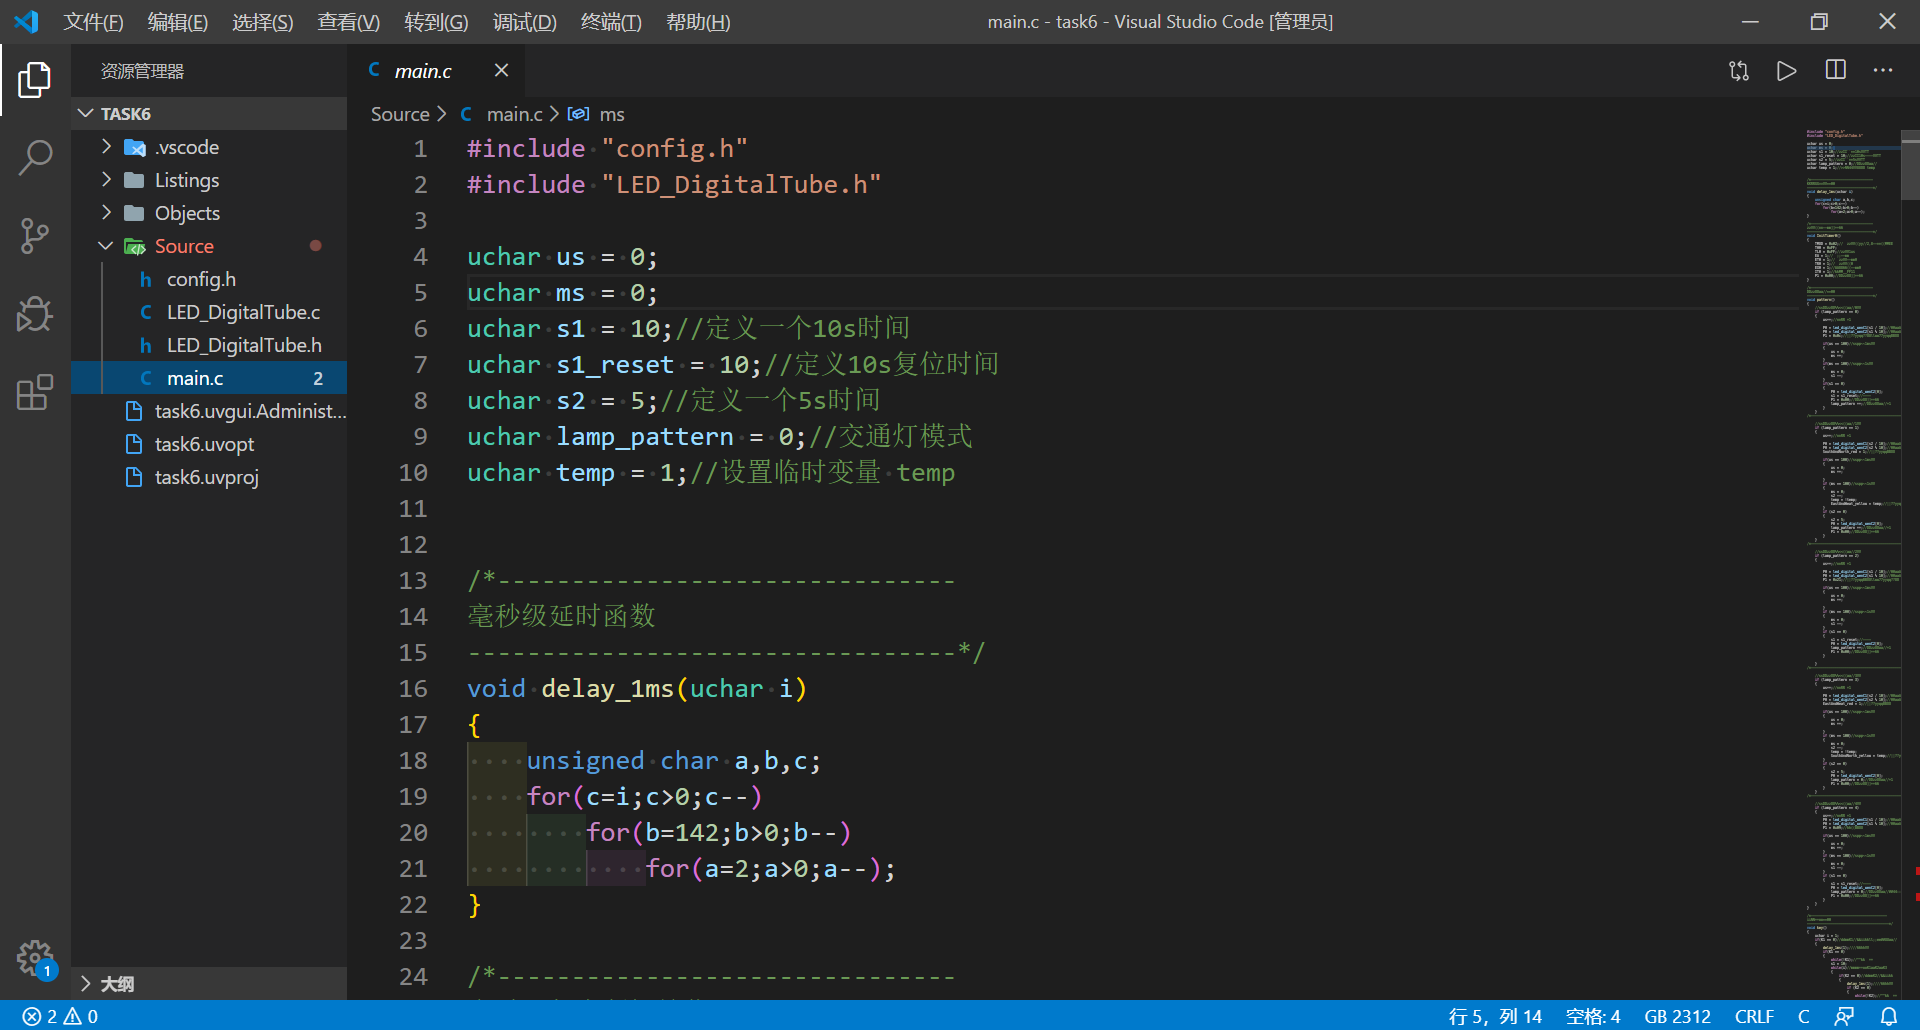This screenshot has height=1030, width=1920.
Task: Open the 文件(F) menu
Action: click(94, 22)
